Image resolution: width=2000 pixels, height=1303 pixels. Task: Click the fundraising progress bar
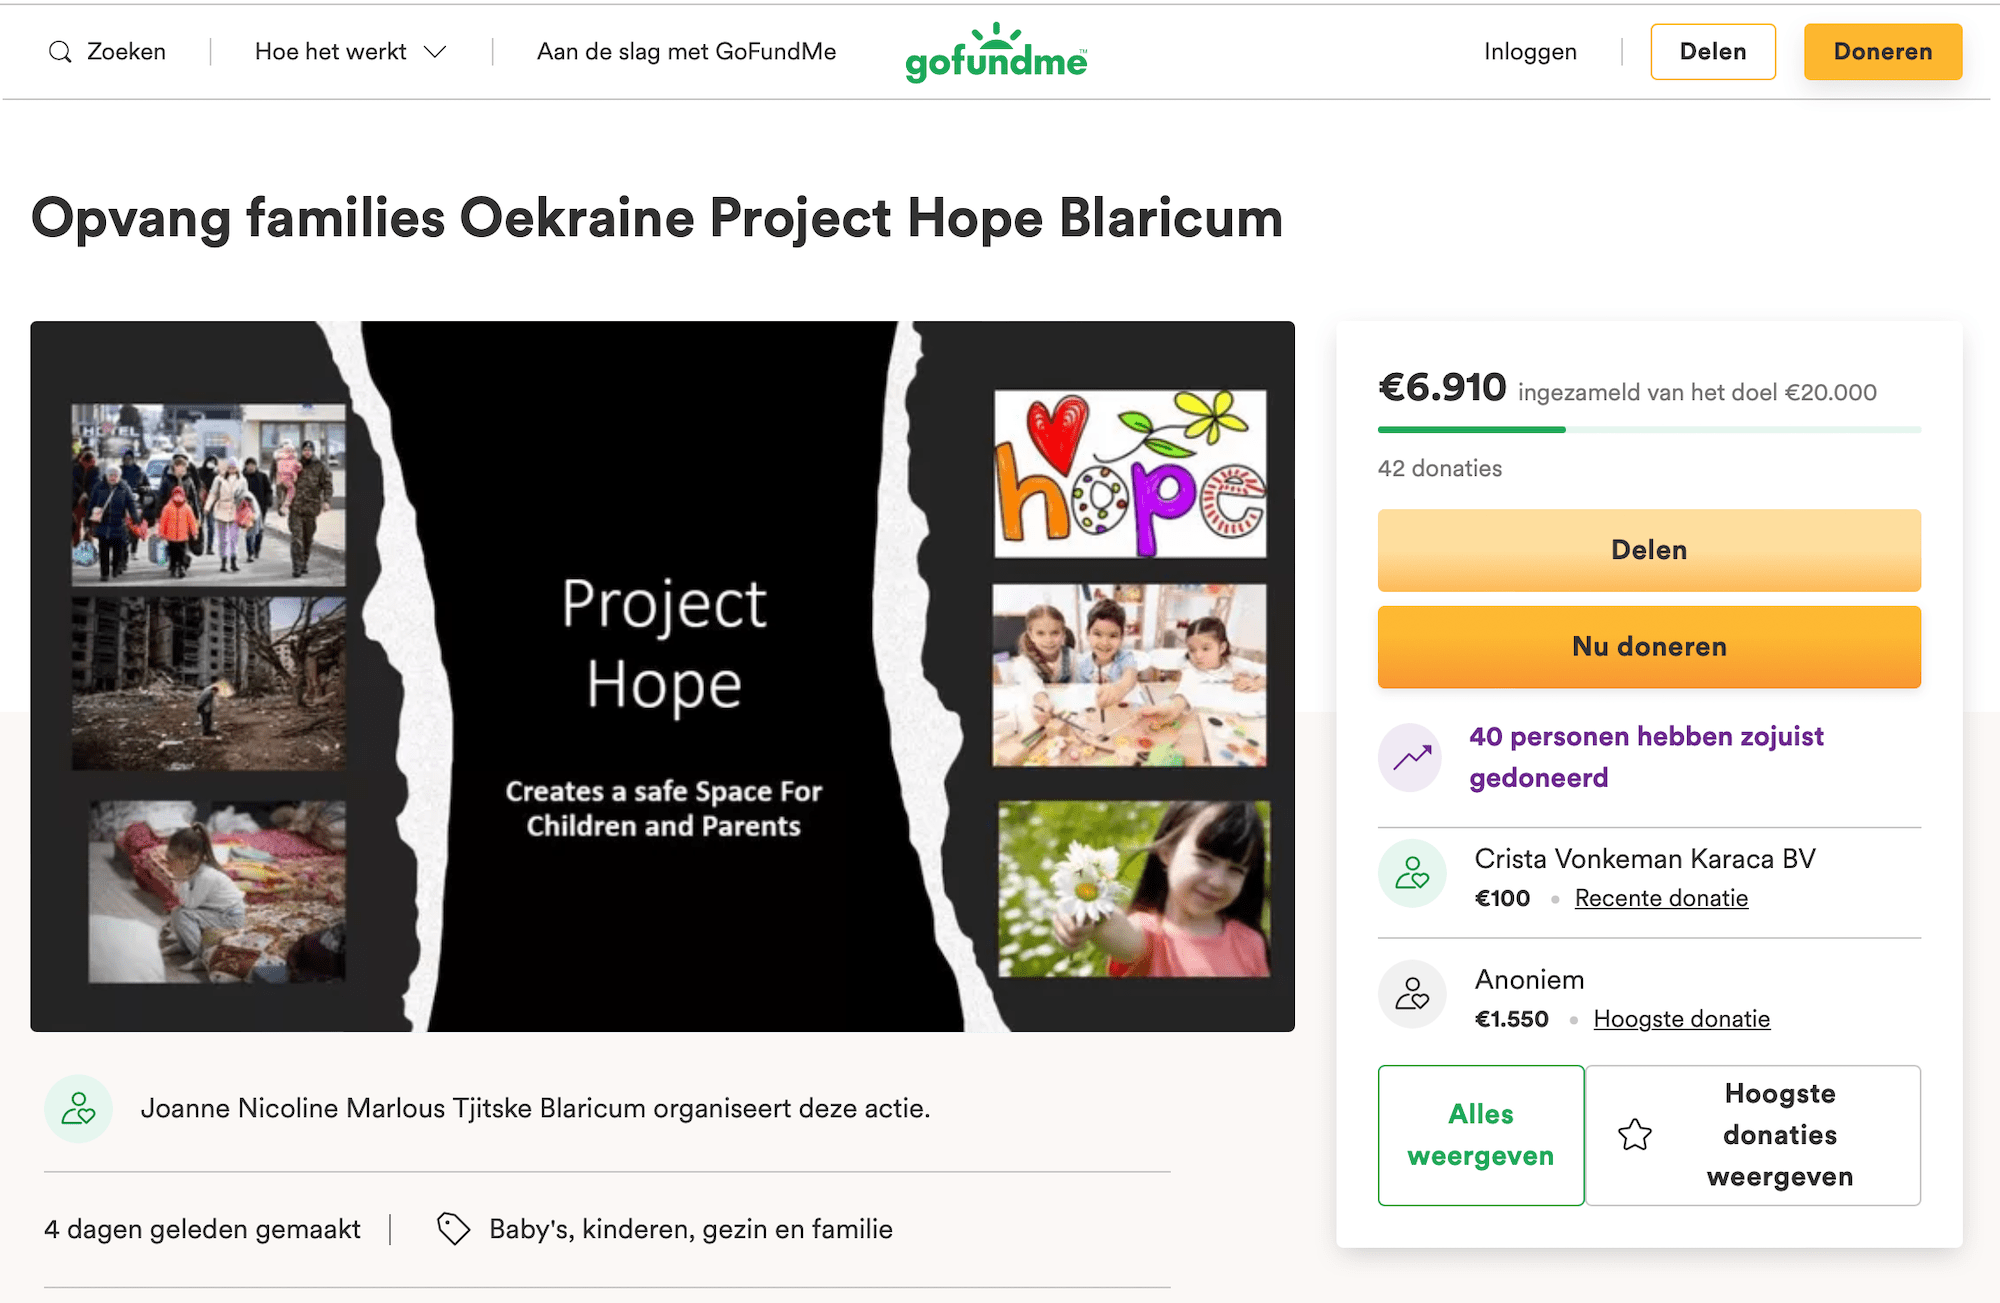pos(1648,430)
